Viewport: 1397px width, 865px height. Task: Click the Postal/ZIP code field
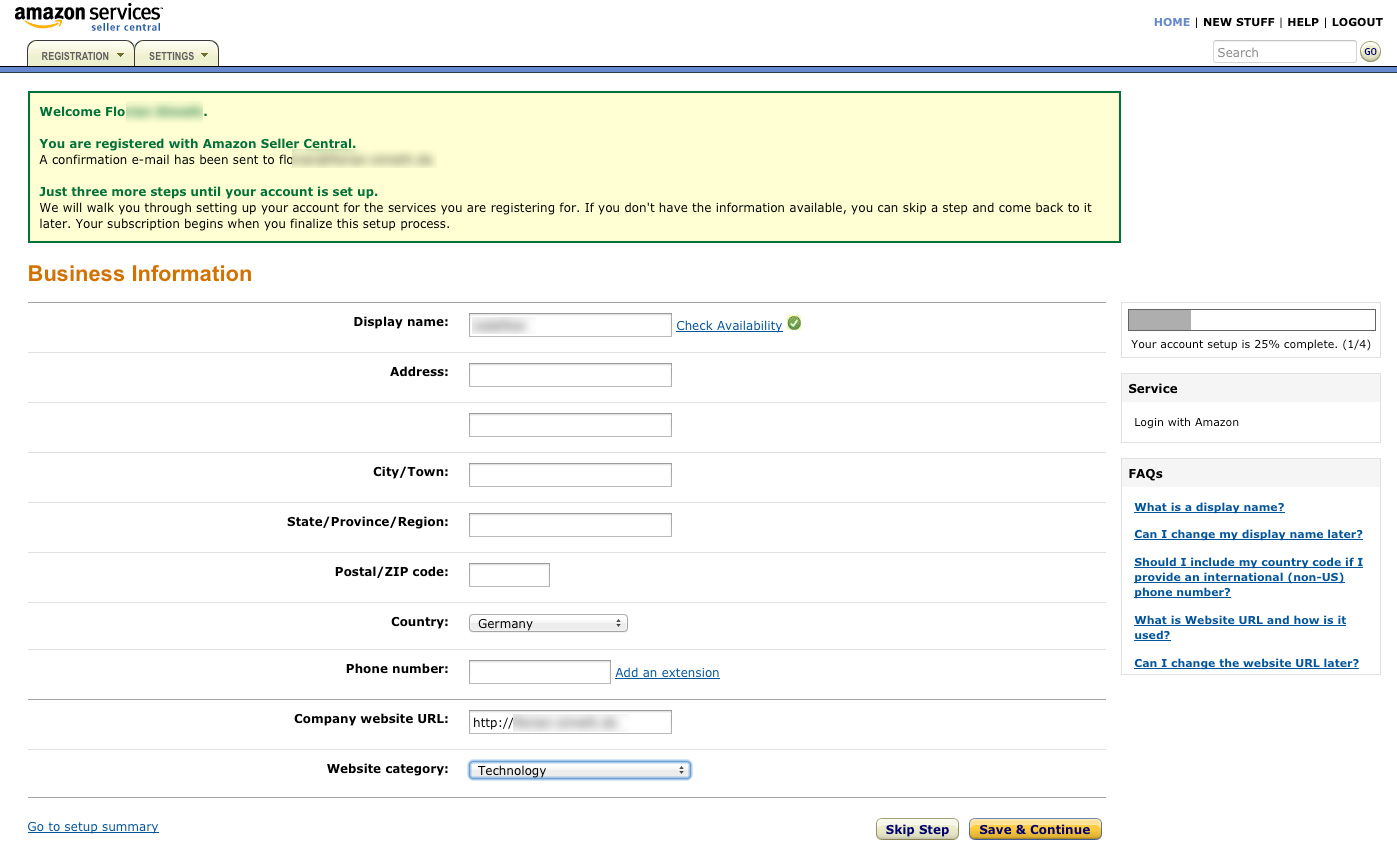click(x=509, y=575)
